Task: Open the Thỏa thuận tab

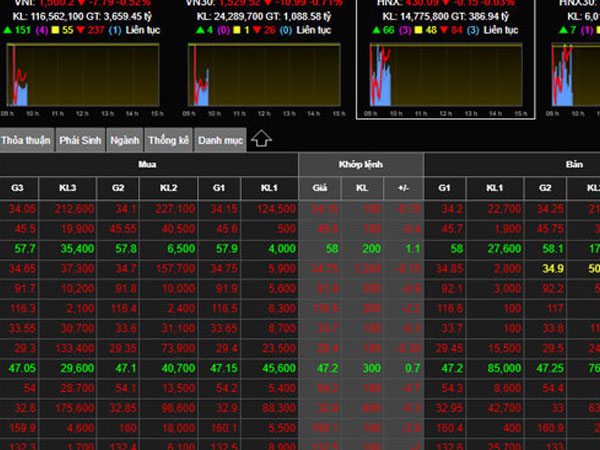Action: 26,140
